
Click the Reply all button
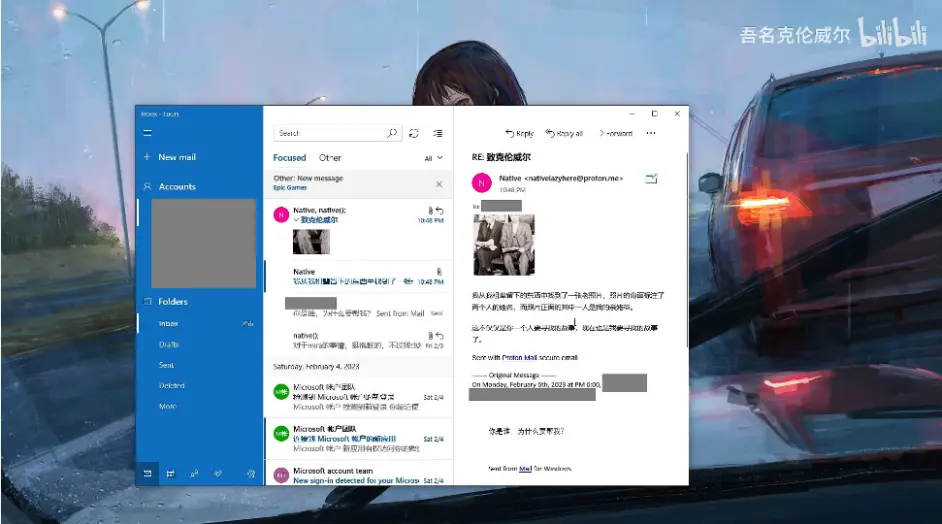coord(564,133)
